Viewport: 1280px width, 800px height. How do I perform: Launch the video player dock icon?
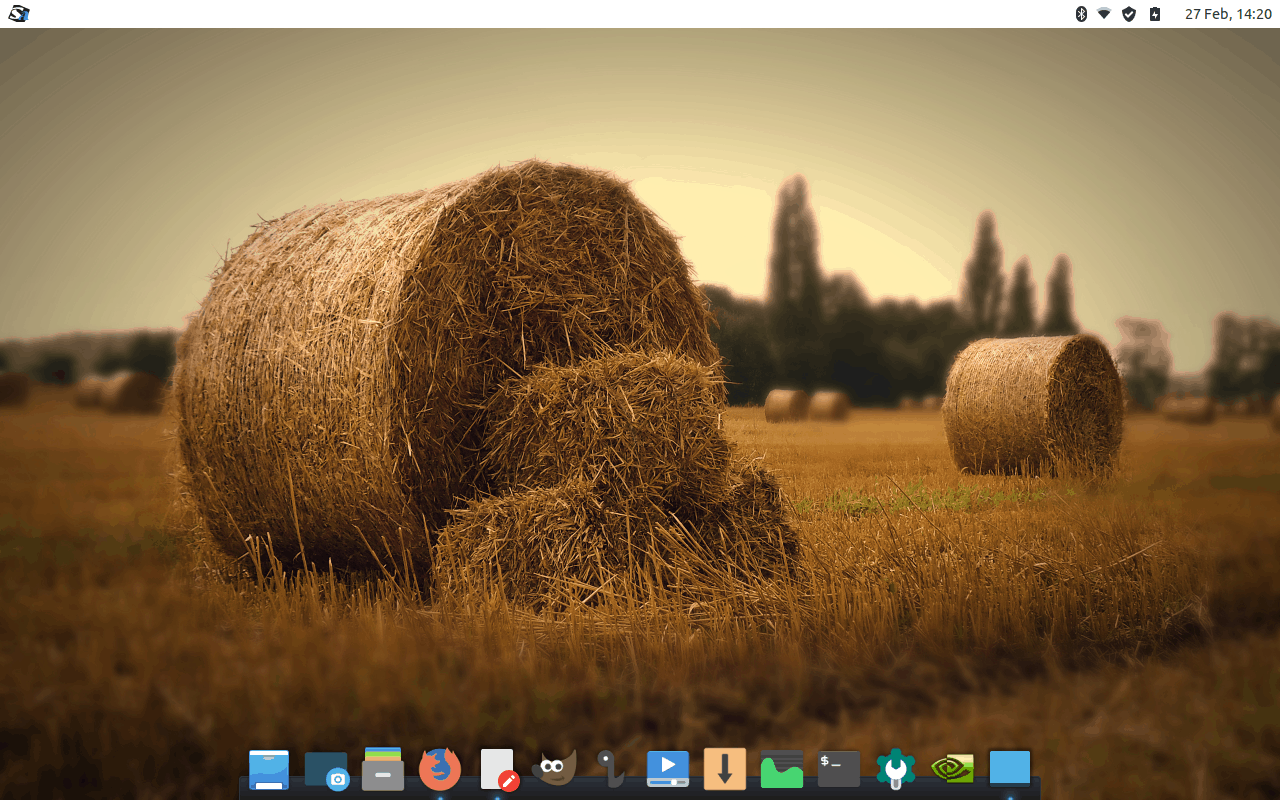pyautogui.click(x=667, y=769)
